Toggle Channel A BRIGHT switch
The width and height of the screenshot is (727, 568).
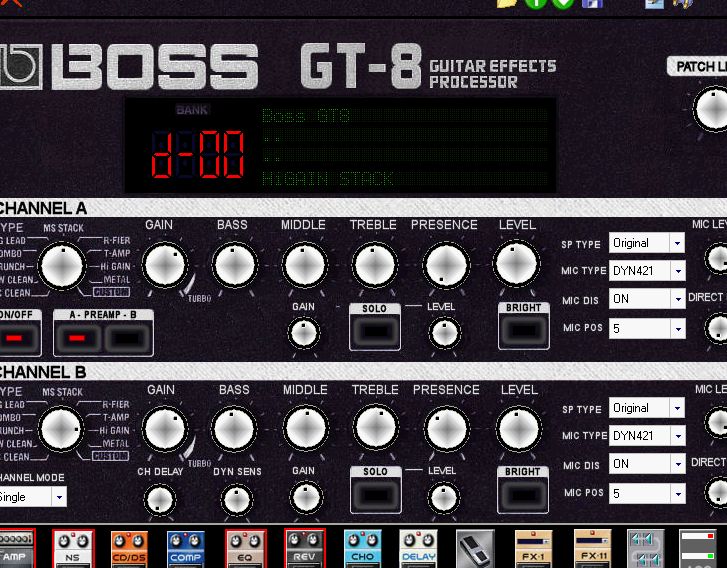pos(523,331)
